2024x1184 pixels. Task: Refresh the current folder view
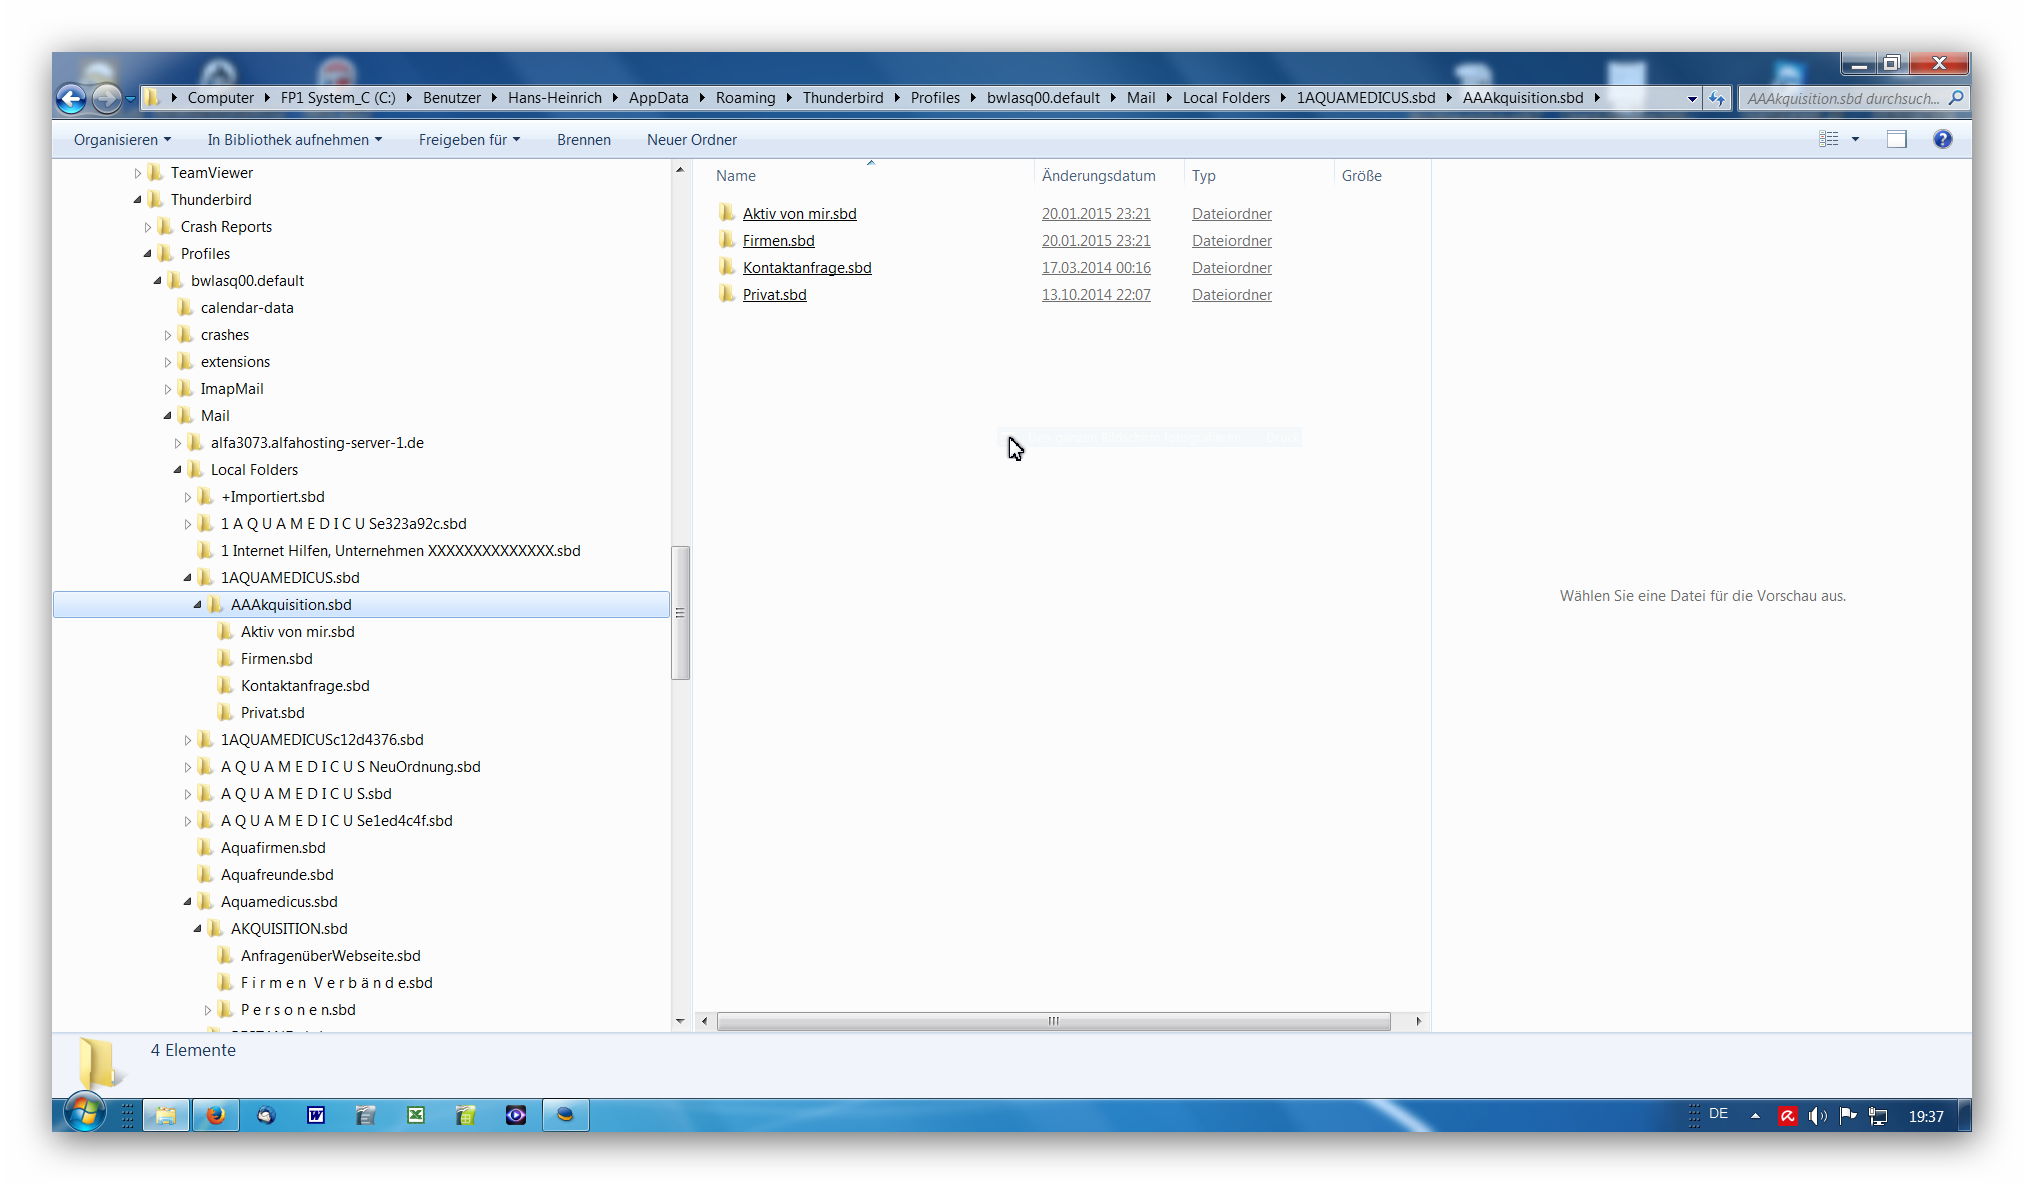(x=1717, y=98)
